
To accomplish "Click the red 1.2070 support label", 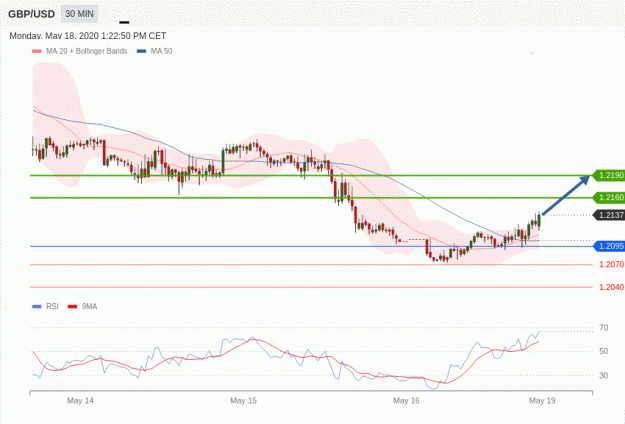I will (x=611, y=264).
